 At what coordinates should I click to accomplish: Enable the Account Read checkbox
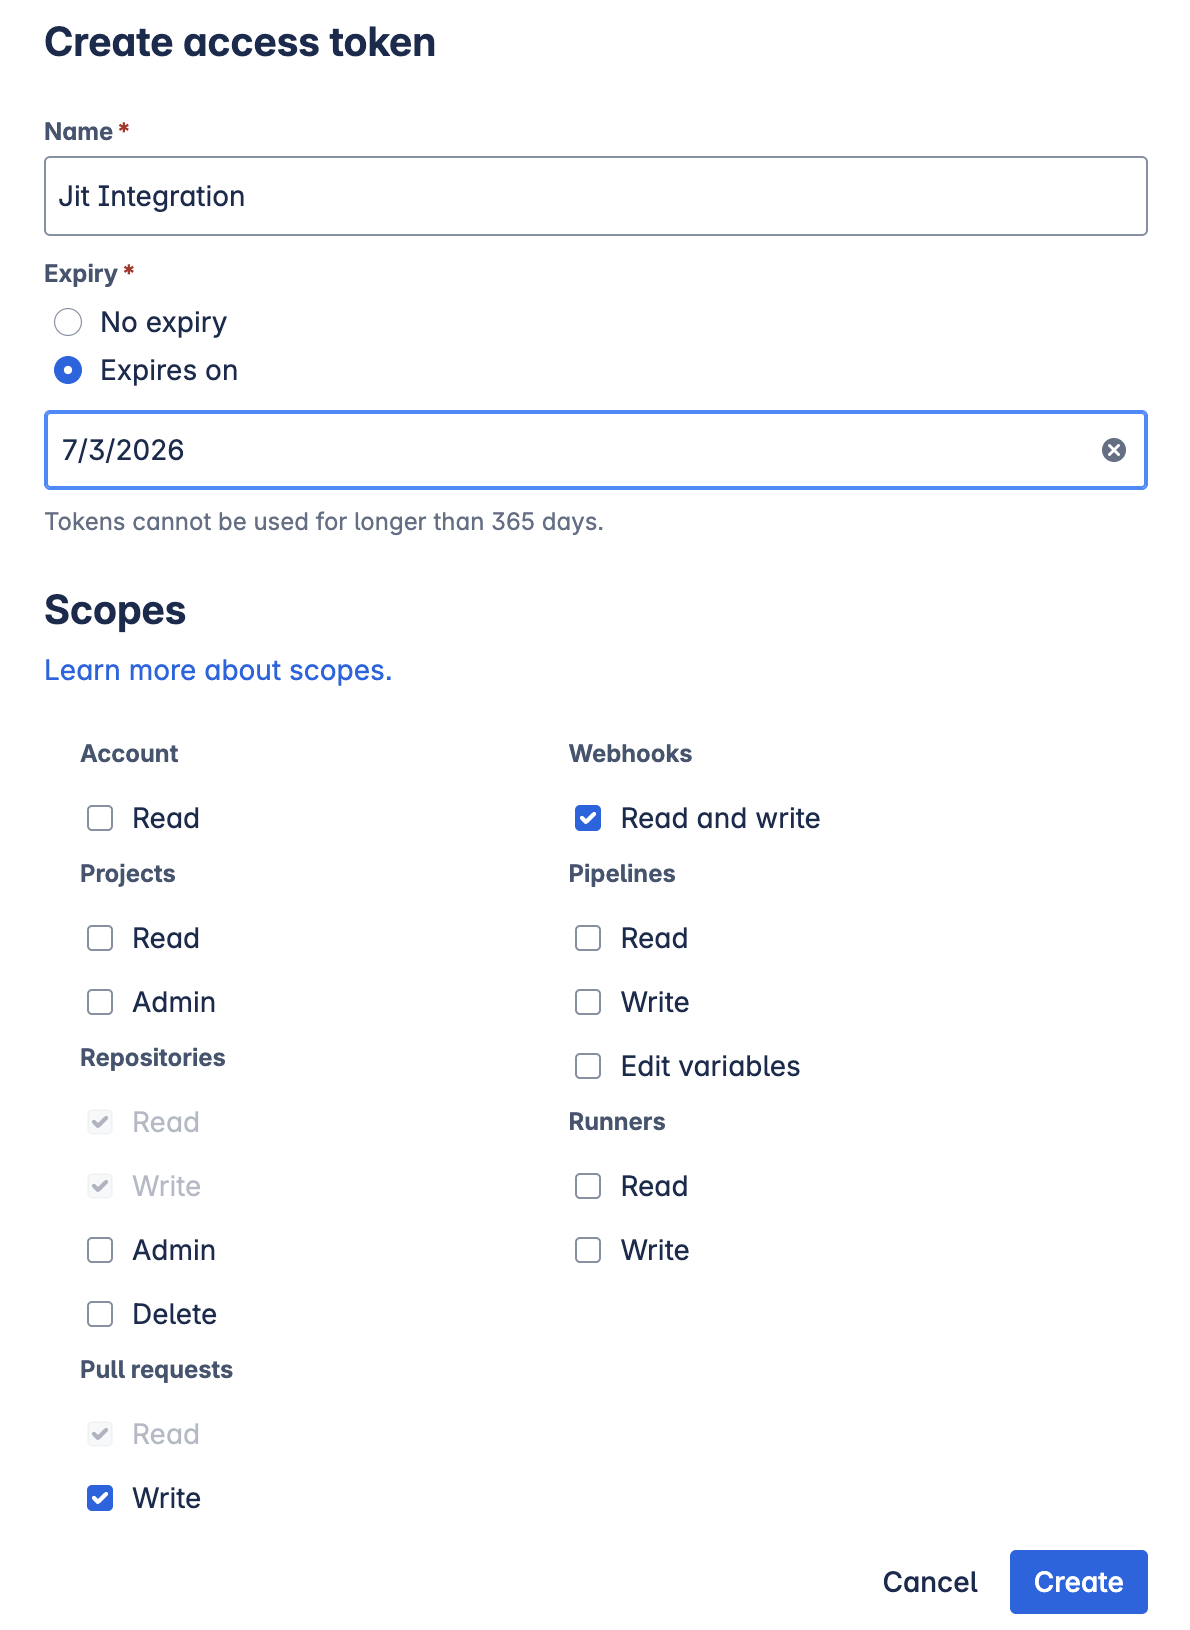click(x=100, y=818)
